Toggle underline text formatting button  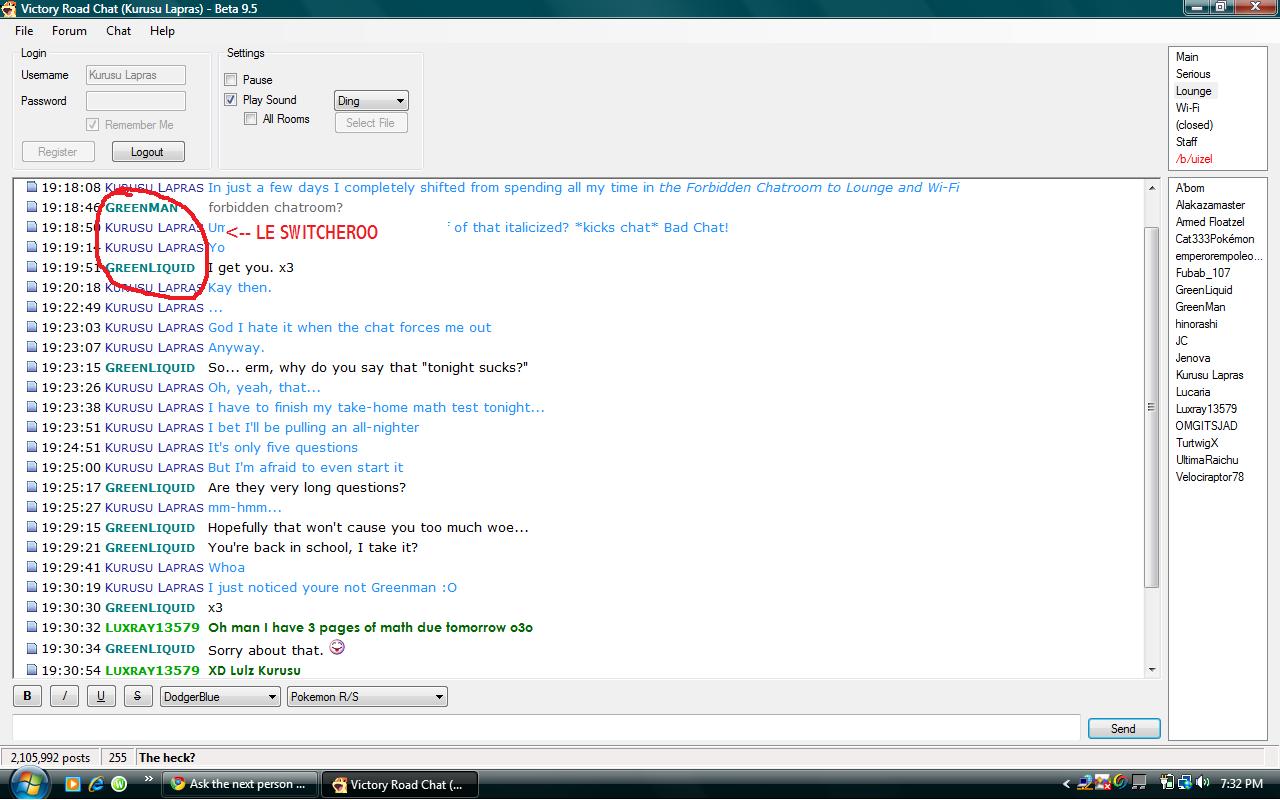pyautogui.click(x=100, y=697)
